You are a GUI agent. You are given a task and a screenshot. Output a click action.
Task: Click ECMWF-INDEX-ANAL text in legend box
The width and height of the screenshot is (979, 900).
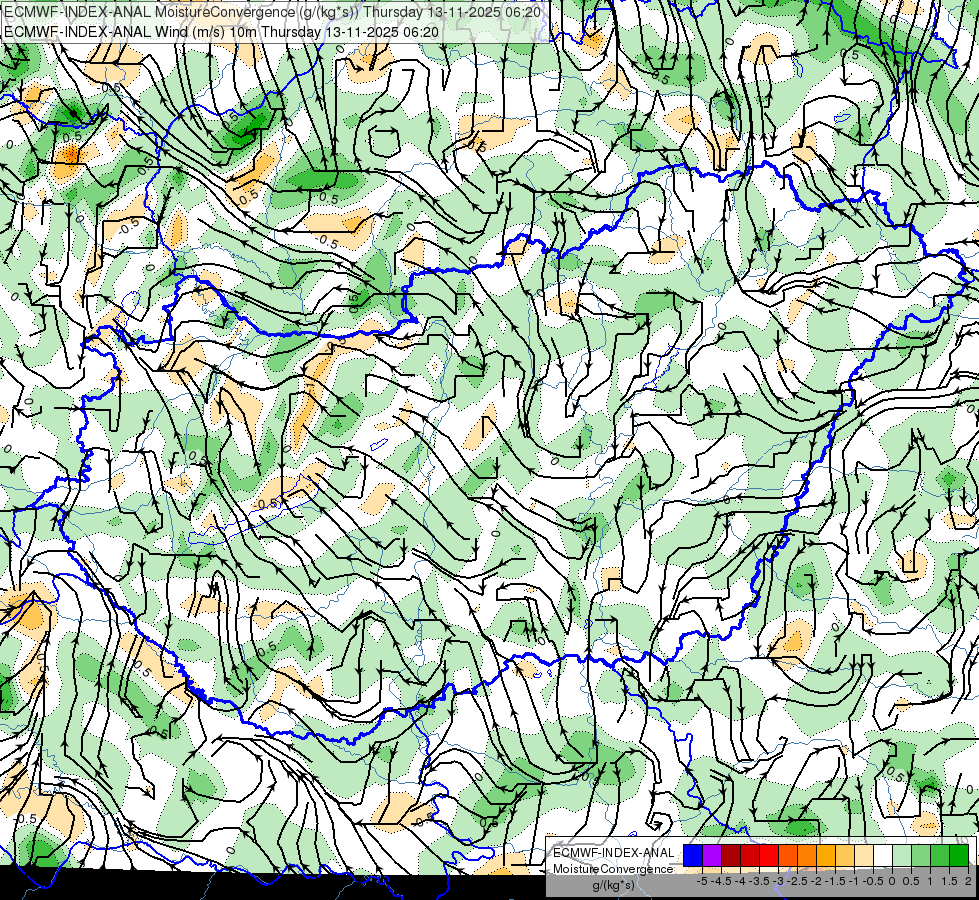click(x=613, y=853)
